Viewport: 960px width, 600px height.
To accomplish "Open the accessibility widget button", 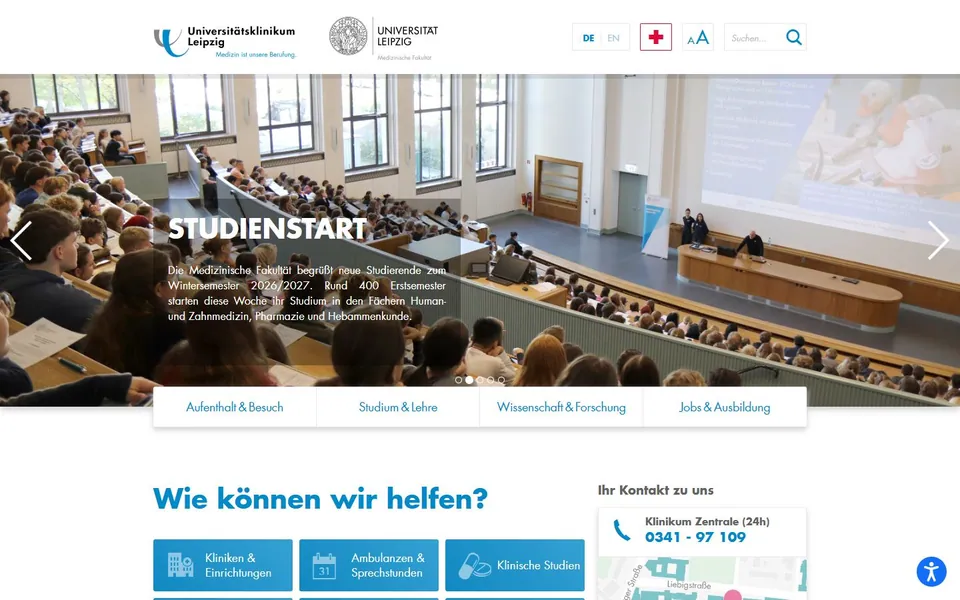I will point(931,572).
